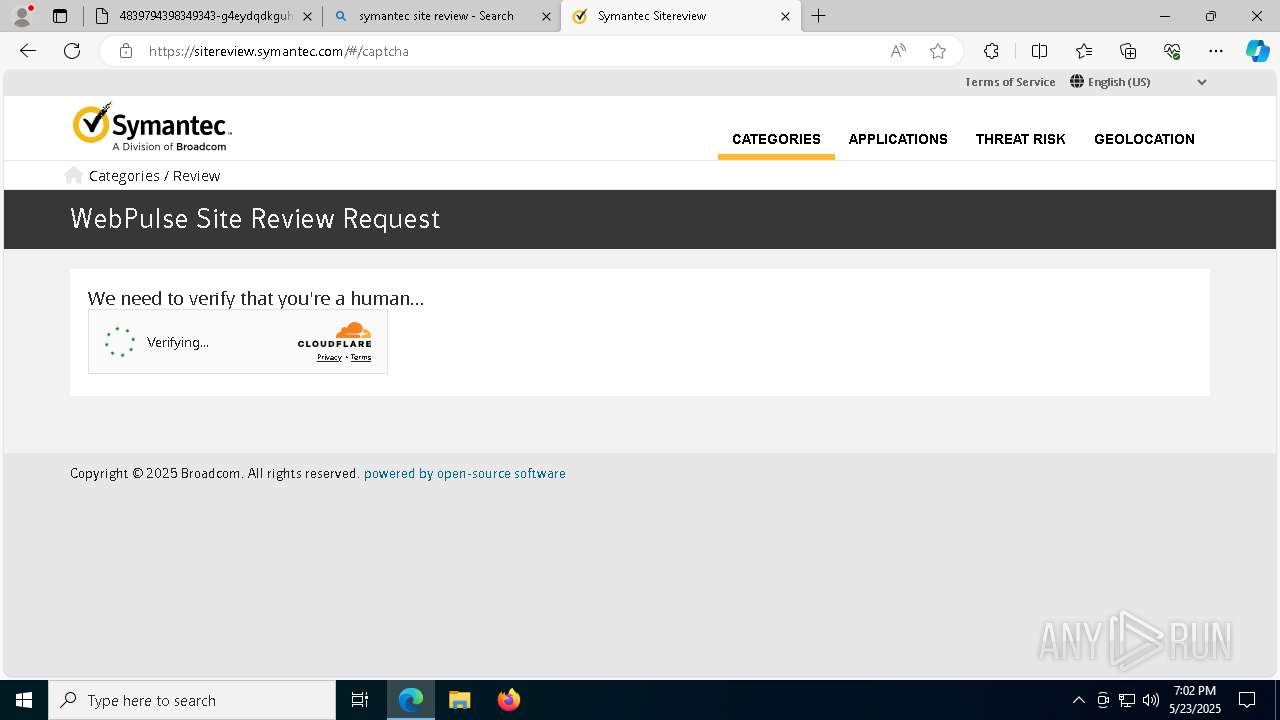1280x720 pixels.
Task: Open the Cloudflare Privacy link
Action: [329, 357]
